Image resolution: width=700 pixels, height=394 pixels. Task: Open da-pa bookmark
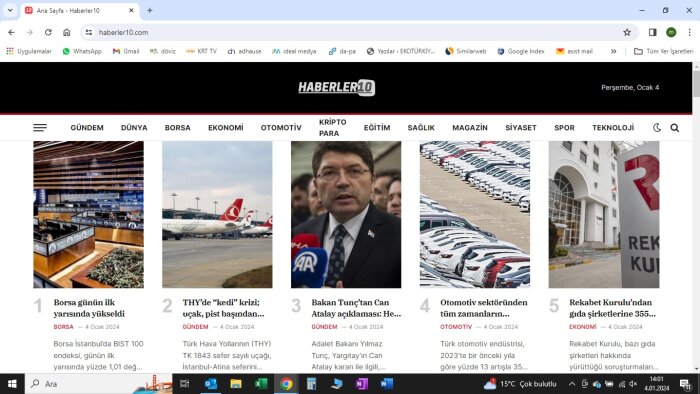(342, 51)
